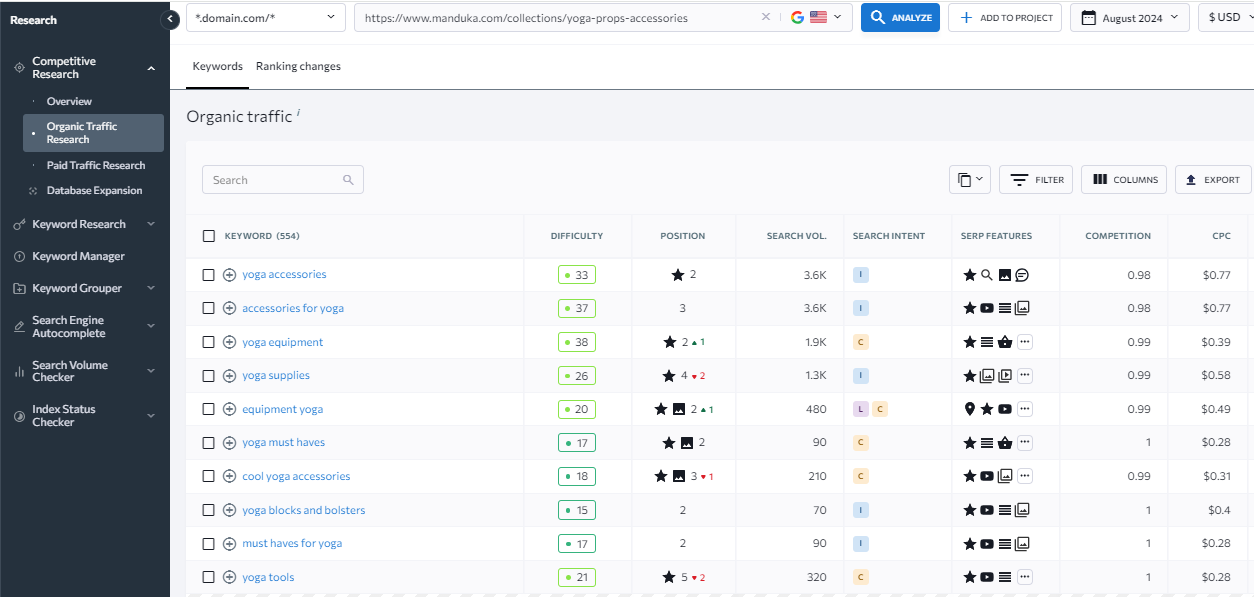Screen dimensions: 1254x597
Task: Open the Filter options
Action: click(x=1036, y=180)
